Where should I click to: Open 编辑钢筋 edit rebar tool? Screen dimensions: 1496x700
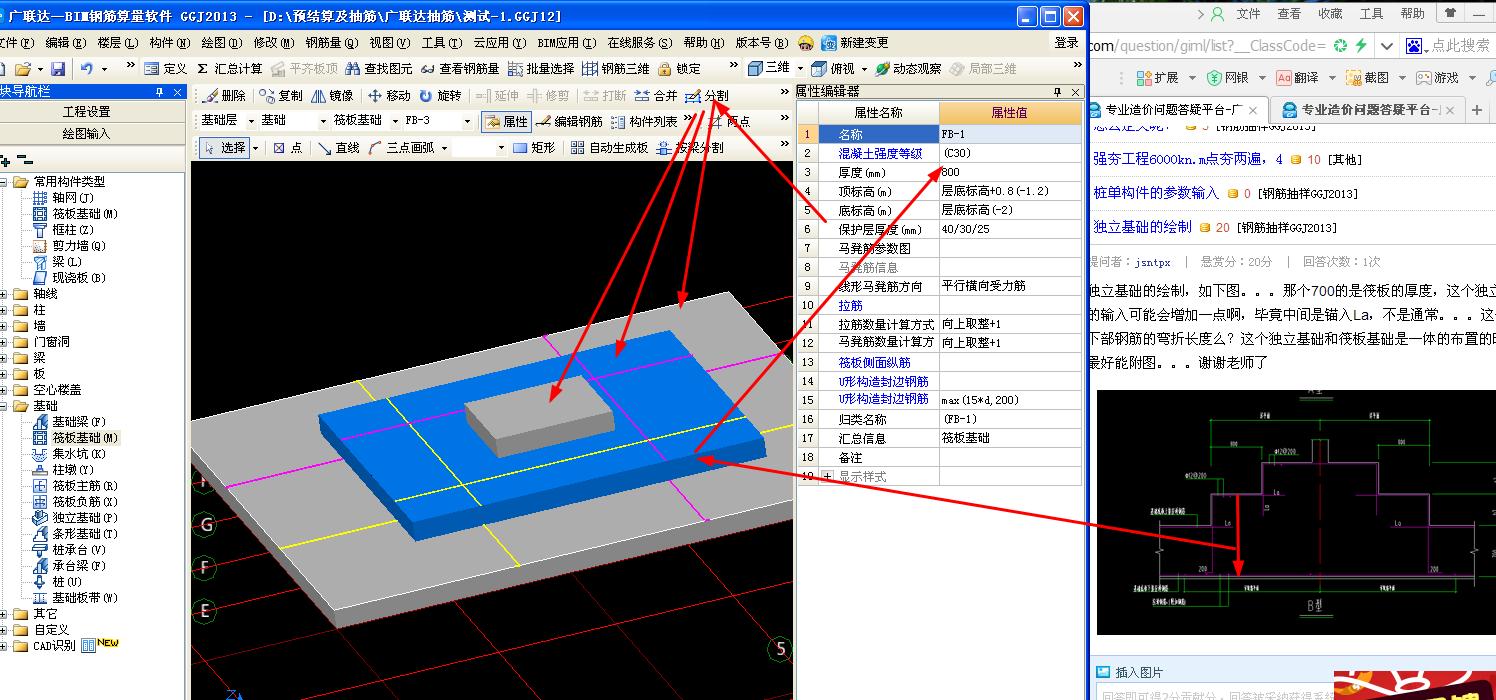pos(569,121)
